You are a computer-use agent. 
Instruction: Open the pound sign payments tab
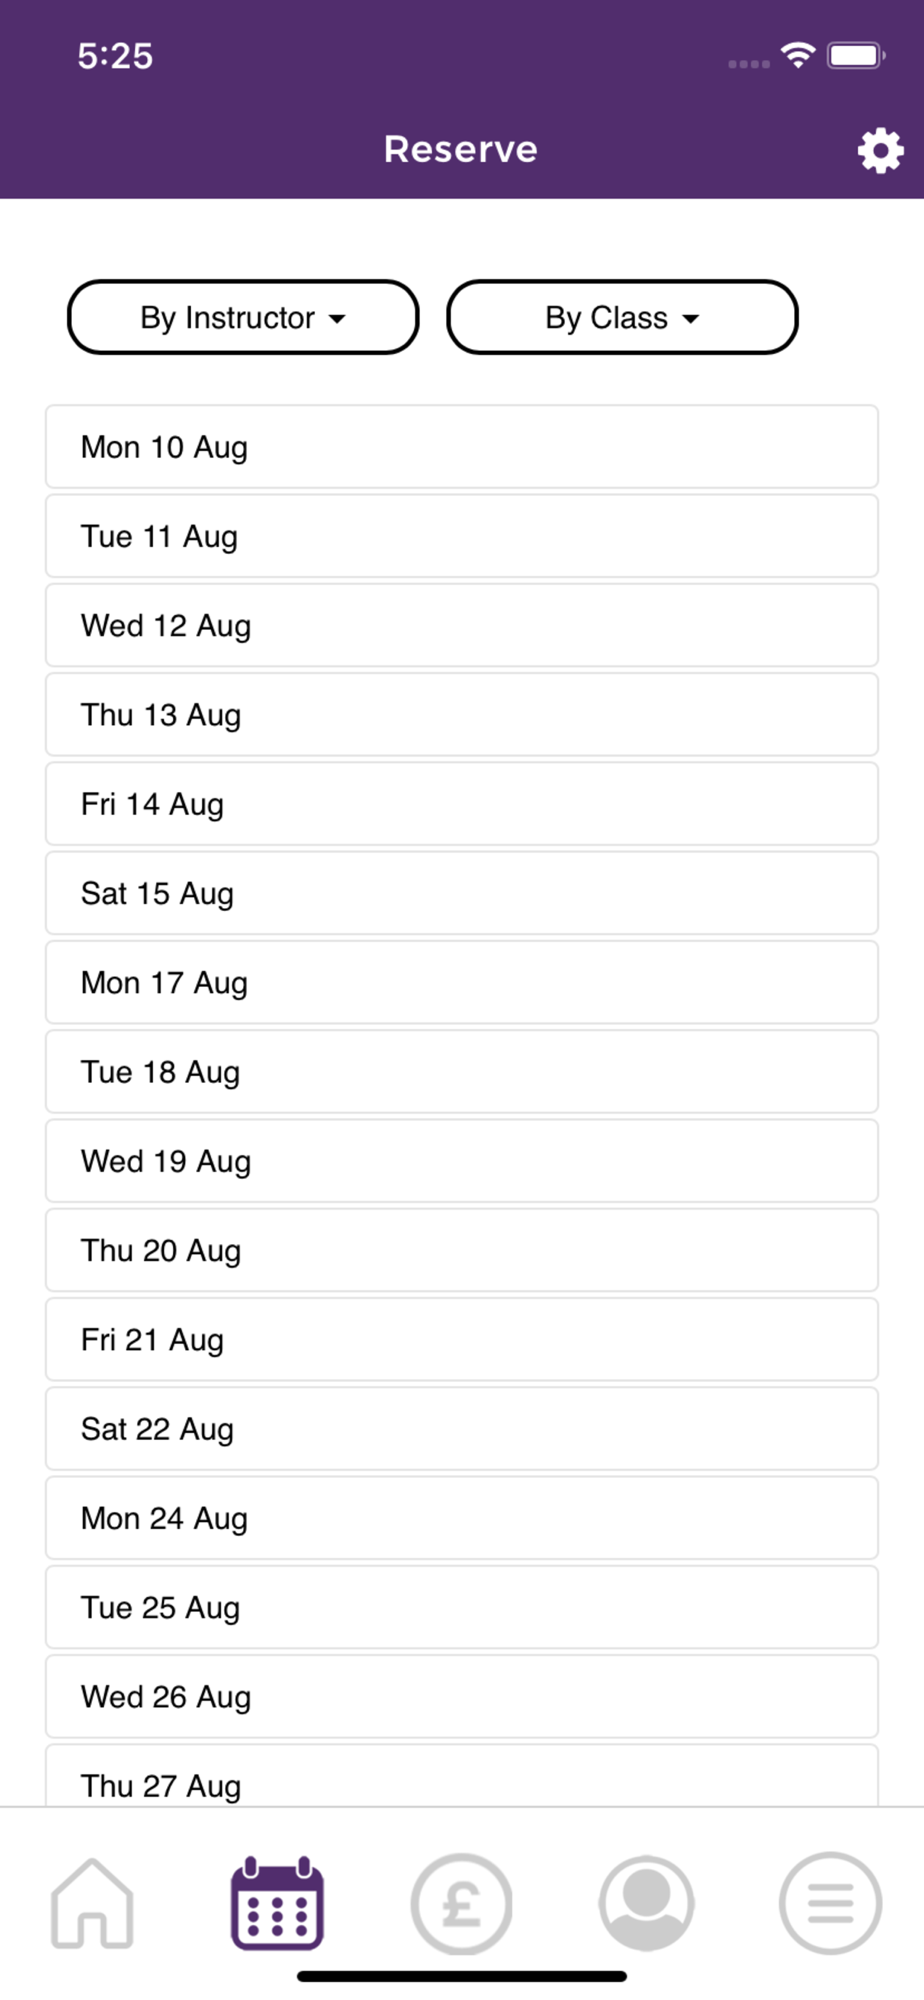tap(461, 1903)
